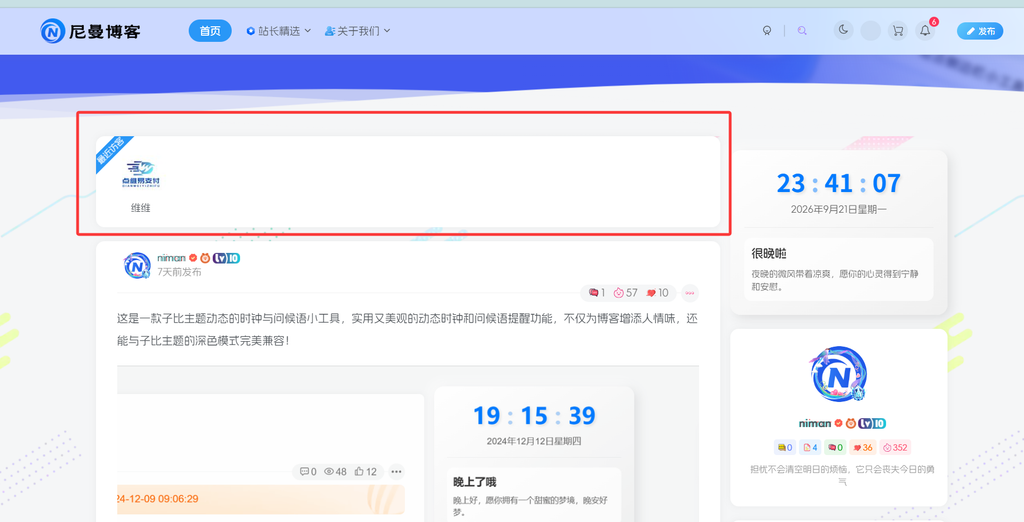This screenshot has width=1024, height=522.
Task: Click the post text about 子比主题动态的时钟
Action: (408, 329)
